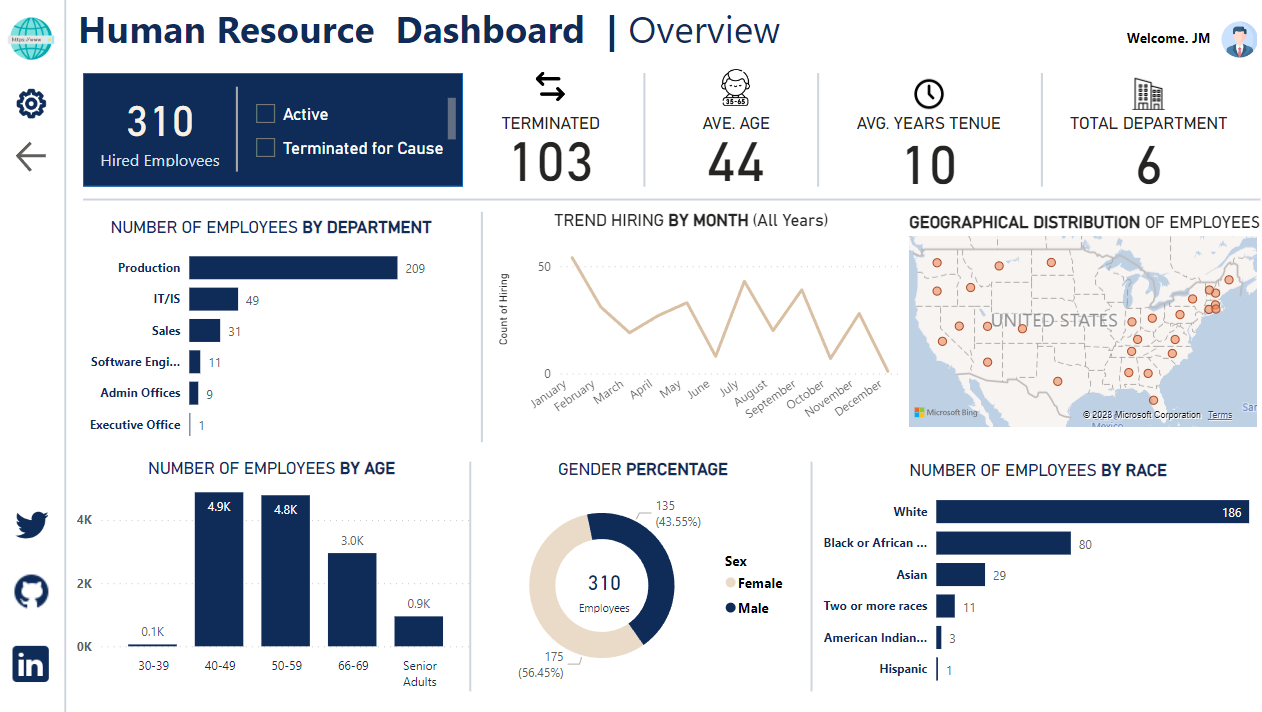Image resolution: width=1262 pixels, height=712 pixels.
Task: Click the Microsoft Bing logo on the map
Action: coord(944,412)
